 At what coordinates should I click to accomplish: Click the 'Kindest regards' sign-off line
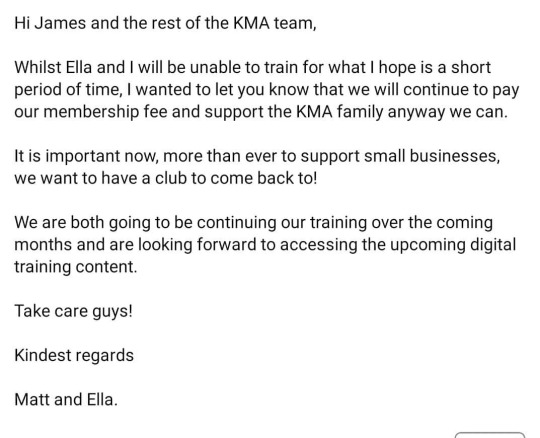pyautogui.click(x=74, y=355)
